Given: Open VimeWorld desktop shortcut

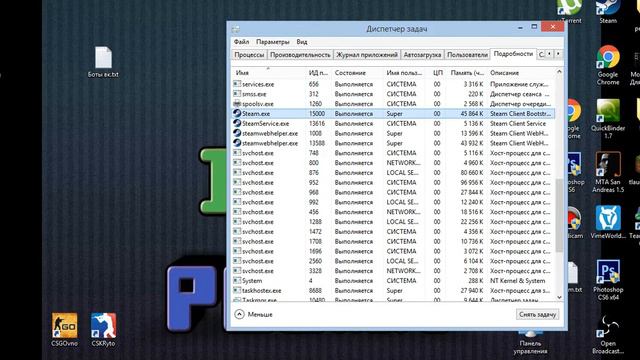Looking at the screenshot, I should [608, 222].
